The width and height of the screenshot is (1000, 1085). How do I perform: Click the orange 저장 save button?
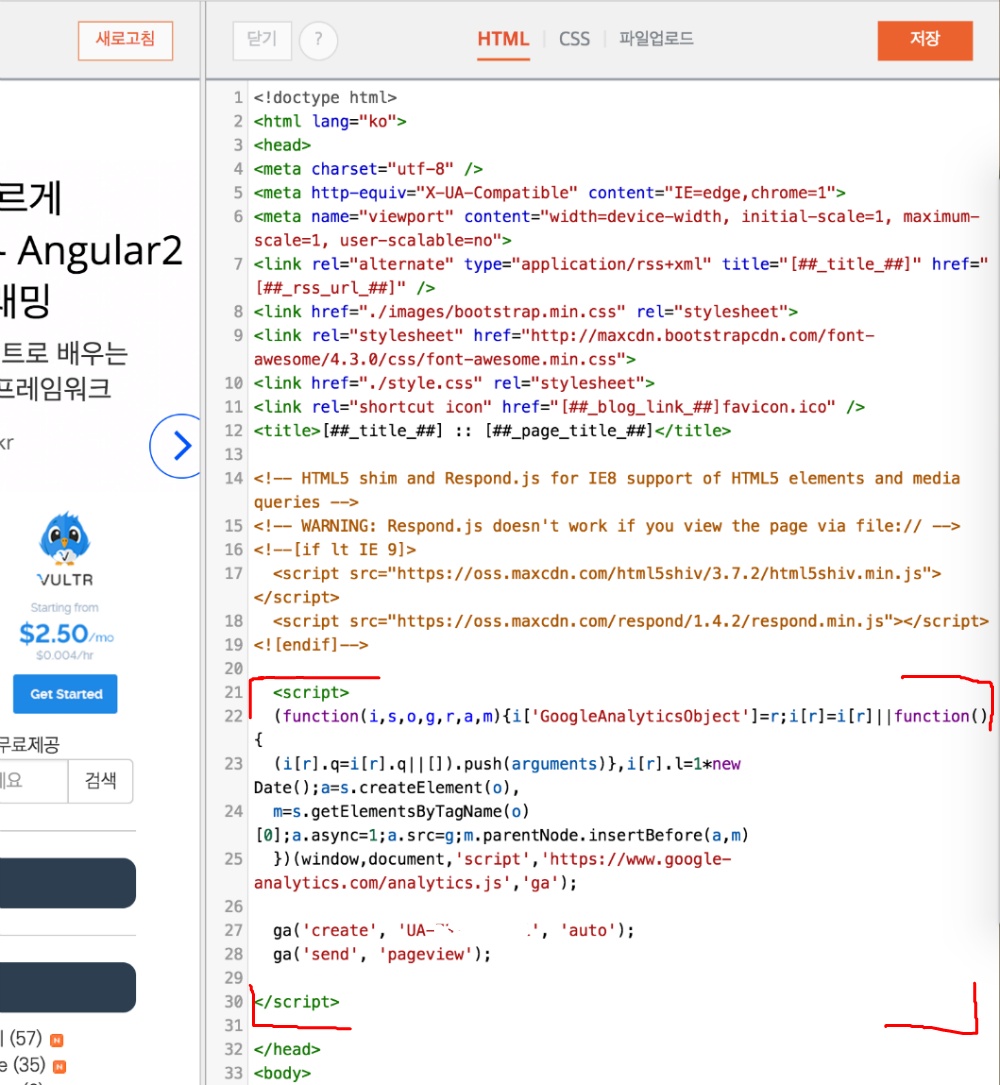(x=925, y=40)
